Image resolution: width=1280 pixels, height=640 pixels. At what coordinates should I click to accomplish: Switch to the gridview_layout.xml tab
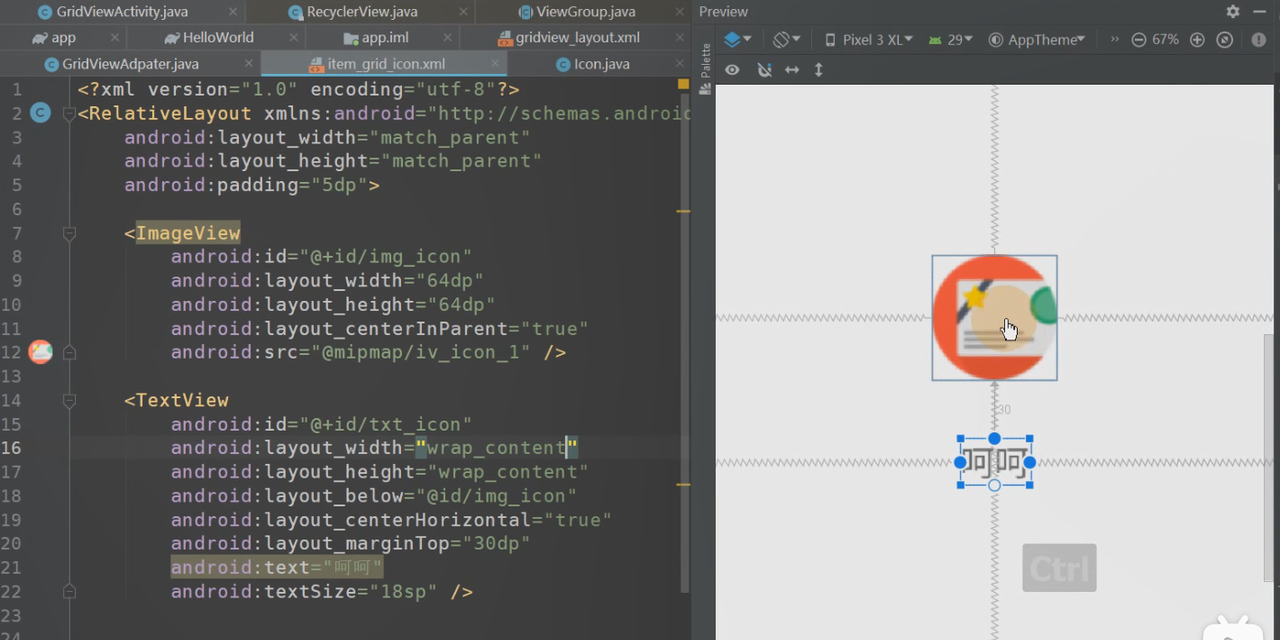coord(577,38)
